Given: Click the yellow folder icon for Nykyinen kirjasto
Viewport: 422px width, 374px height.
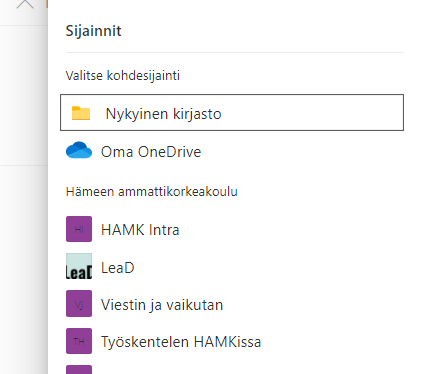Looking at the screenshot, I should (81, 113).
